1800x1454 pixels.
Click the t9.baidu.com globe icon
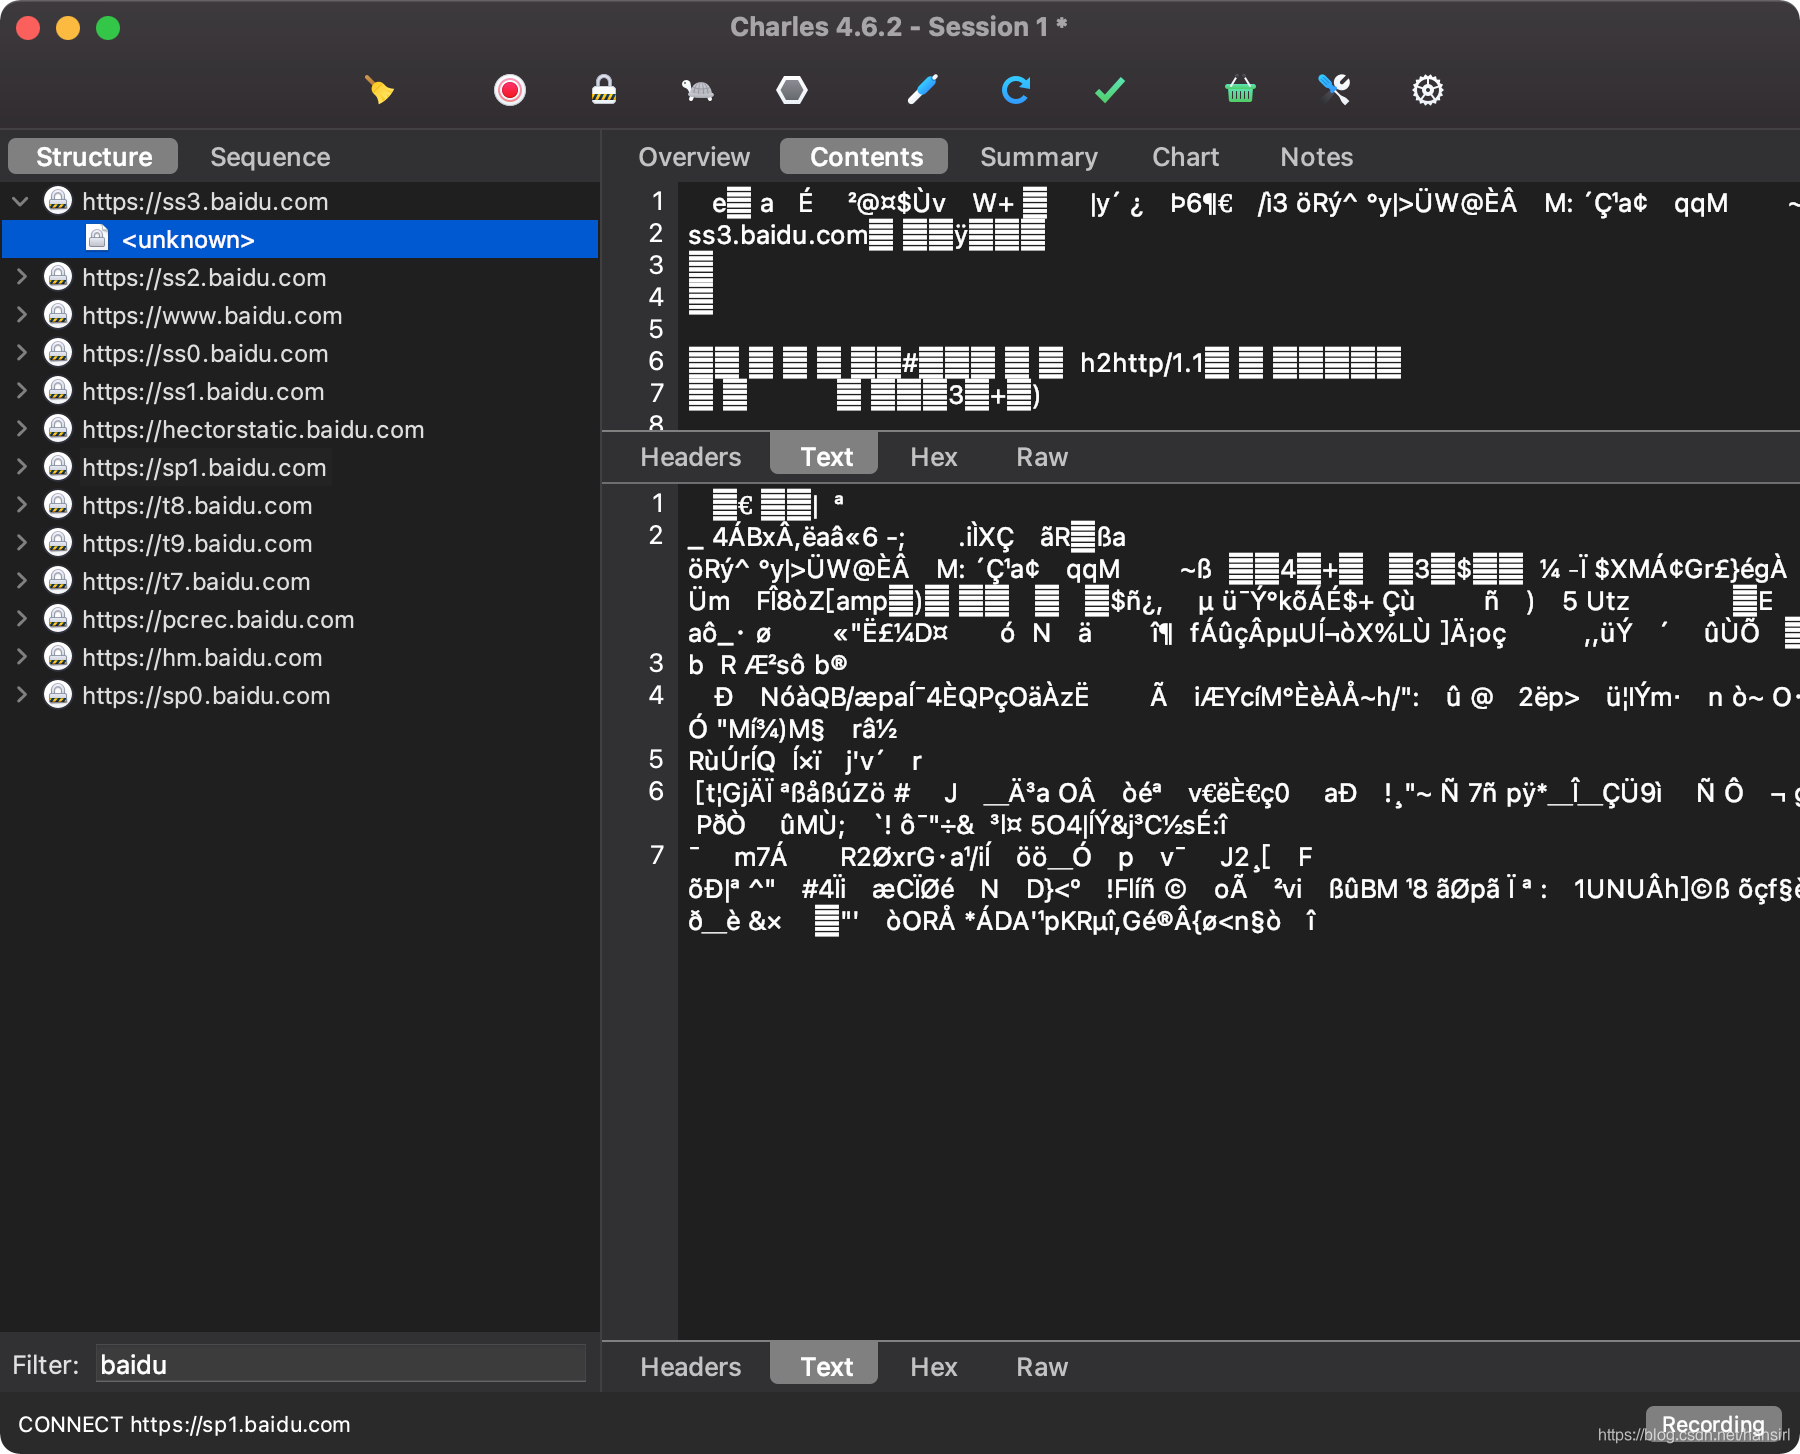click(59, 542)
